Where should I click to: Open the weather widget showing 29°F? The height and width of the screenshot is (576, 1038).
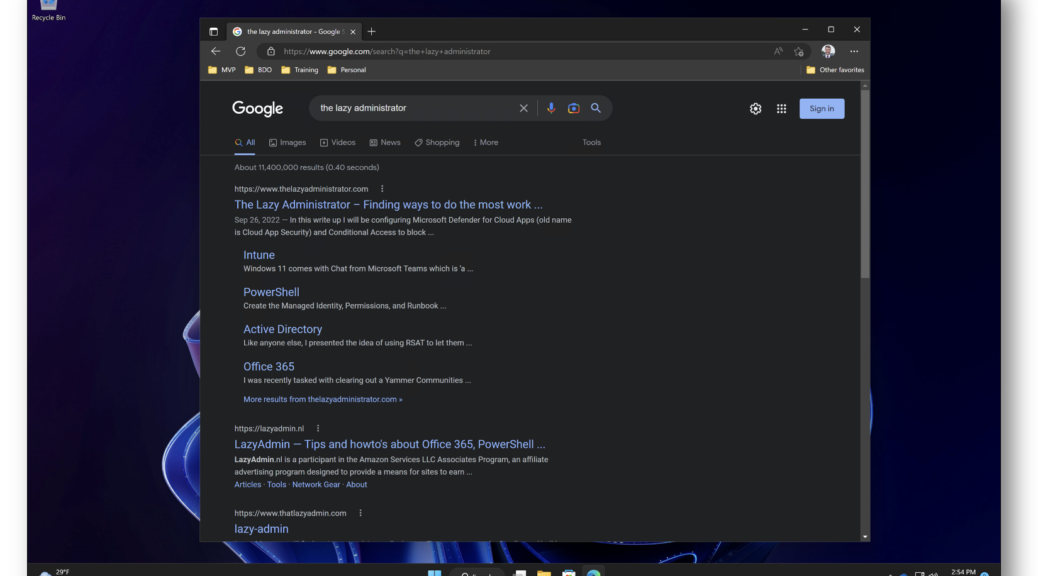56,571
